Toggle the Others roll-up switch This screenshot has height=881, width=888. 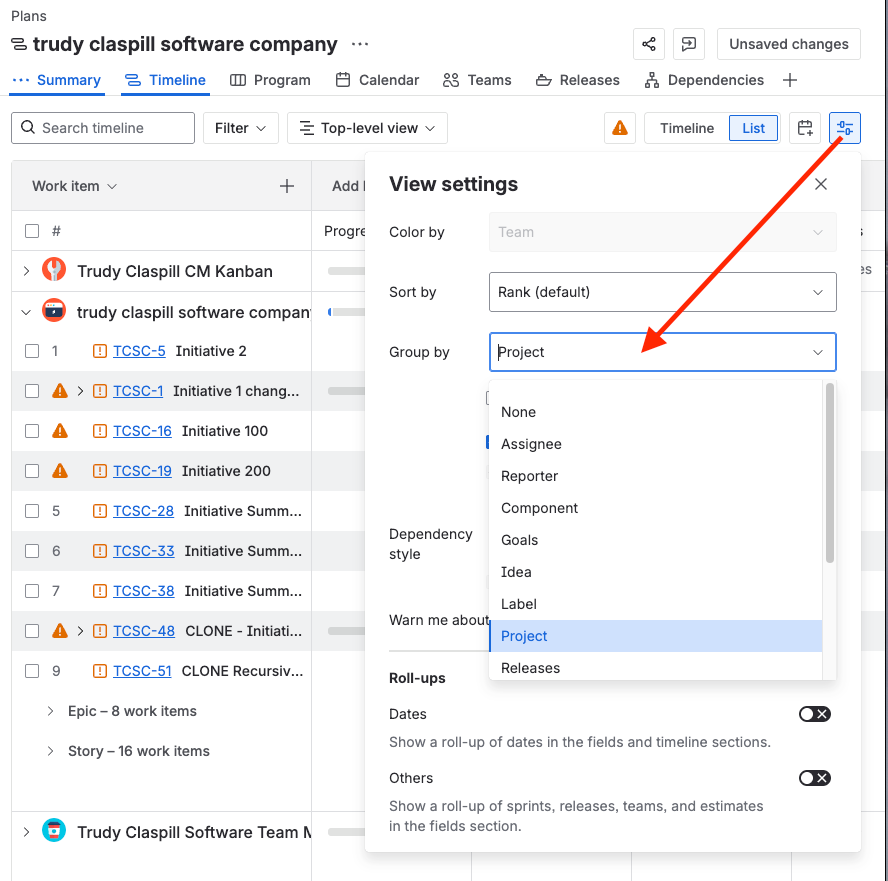tap(815, 778)
